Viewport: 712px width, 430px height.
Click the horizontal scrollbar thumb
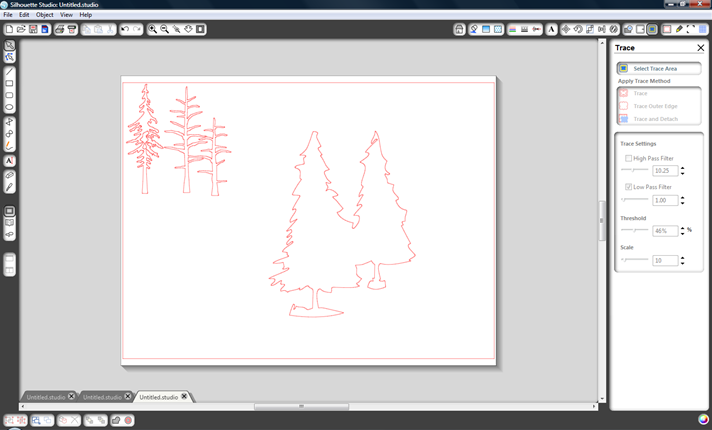(301, 406)
